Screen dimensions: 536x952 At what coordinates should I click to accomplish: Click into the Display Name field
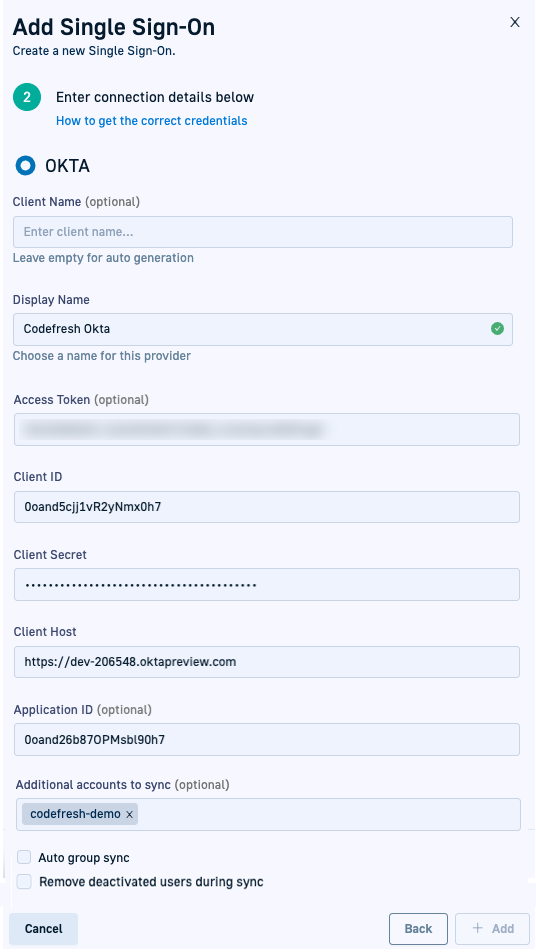tap(263, 329)
